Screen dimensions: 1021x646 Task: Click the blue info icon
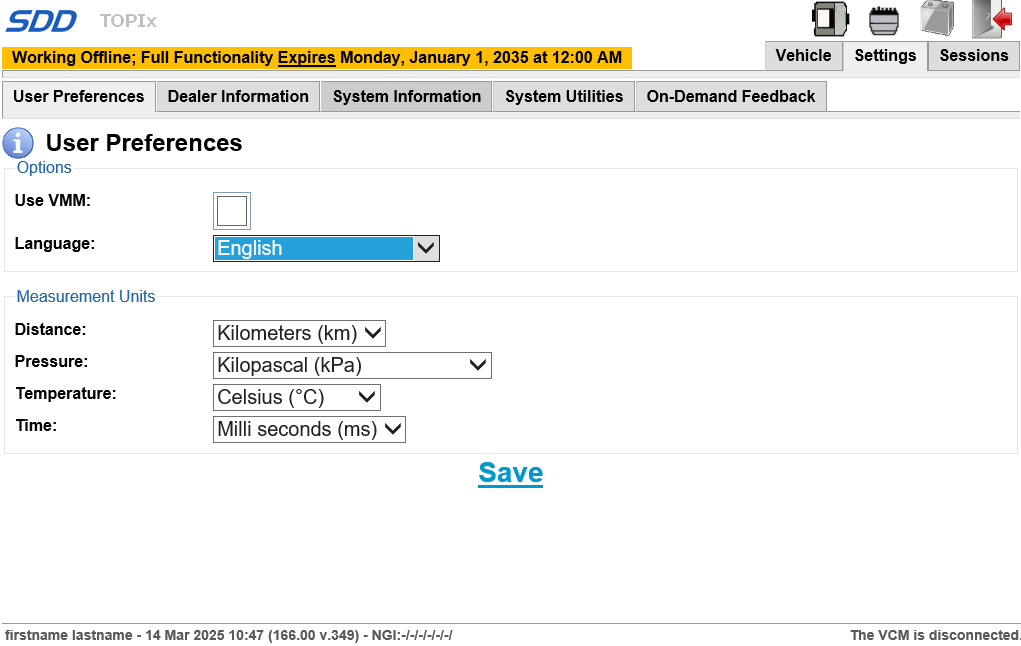[18, 143]
